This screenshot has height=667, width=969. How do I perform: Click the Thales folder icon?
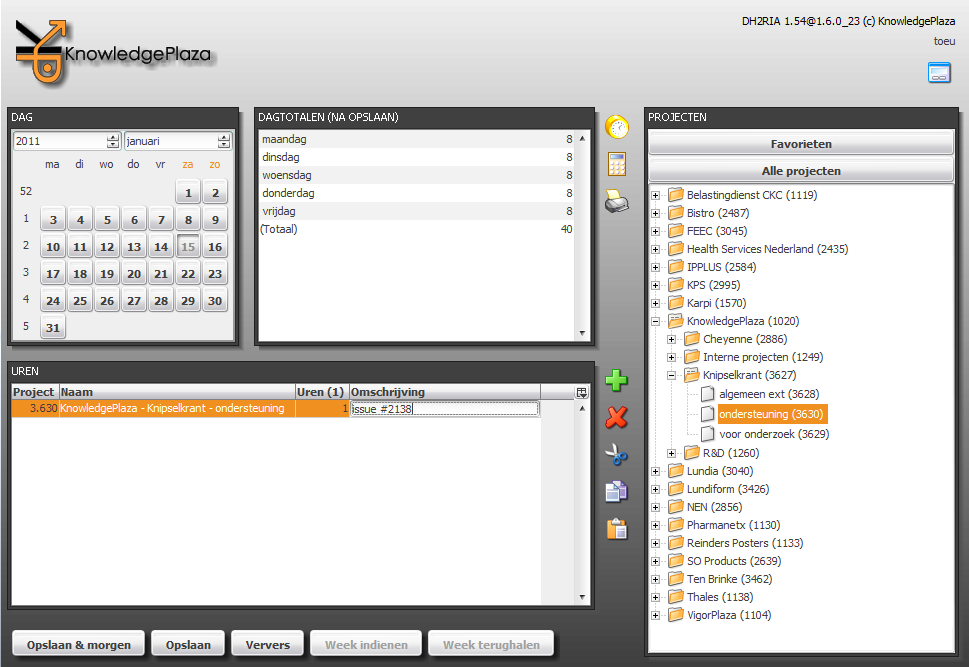click(x=676, y=597)
